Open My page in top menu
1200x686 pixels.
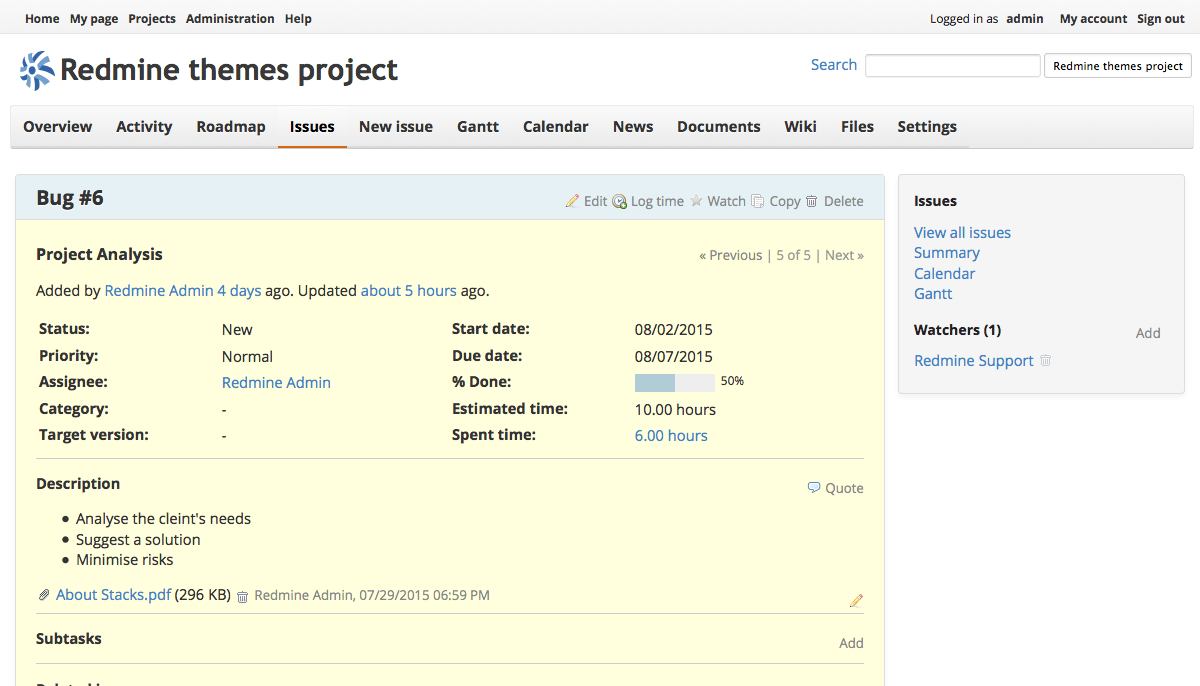94,19
